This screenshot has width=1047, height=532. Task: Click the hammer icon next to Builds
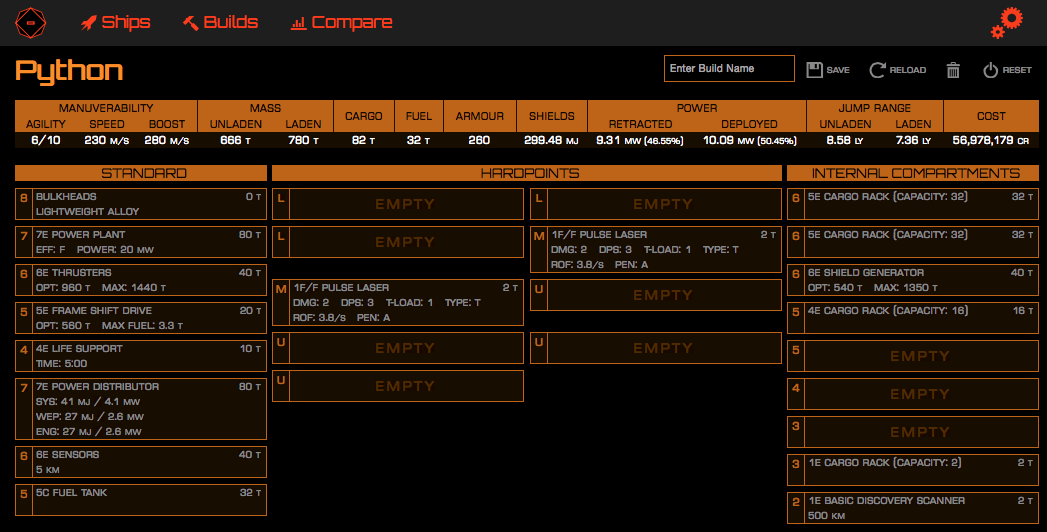pyautogui.click(x=191, y=23)
